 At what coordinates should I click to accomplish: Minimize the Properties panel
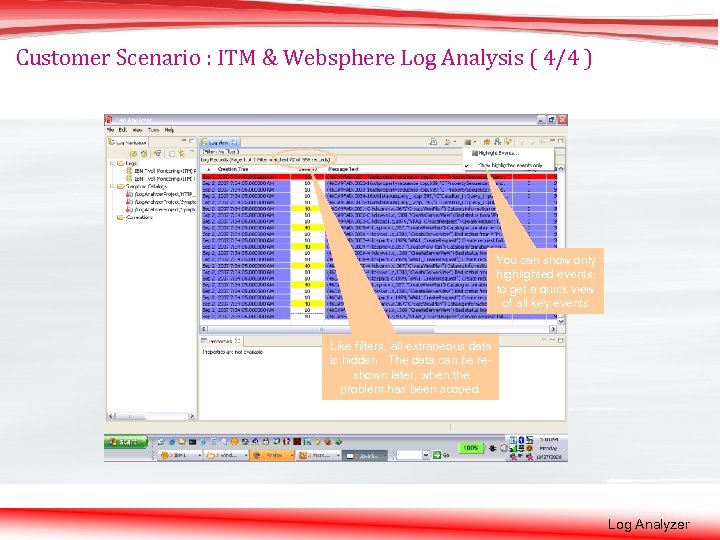pos(553,340)
